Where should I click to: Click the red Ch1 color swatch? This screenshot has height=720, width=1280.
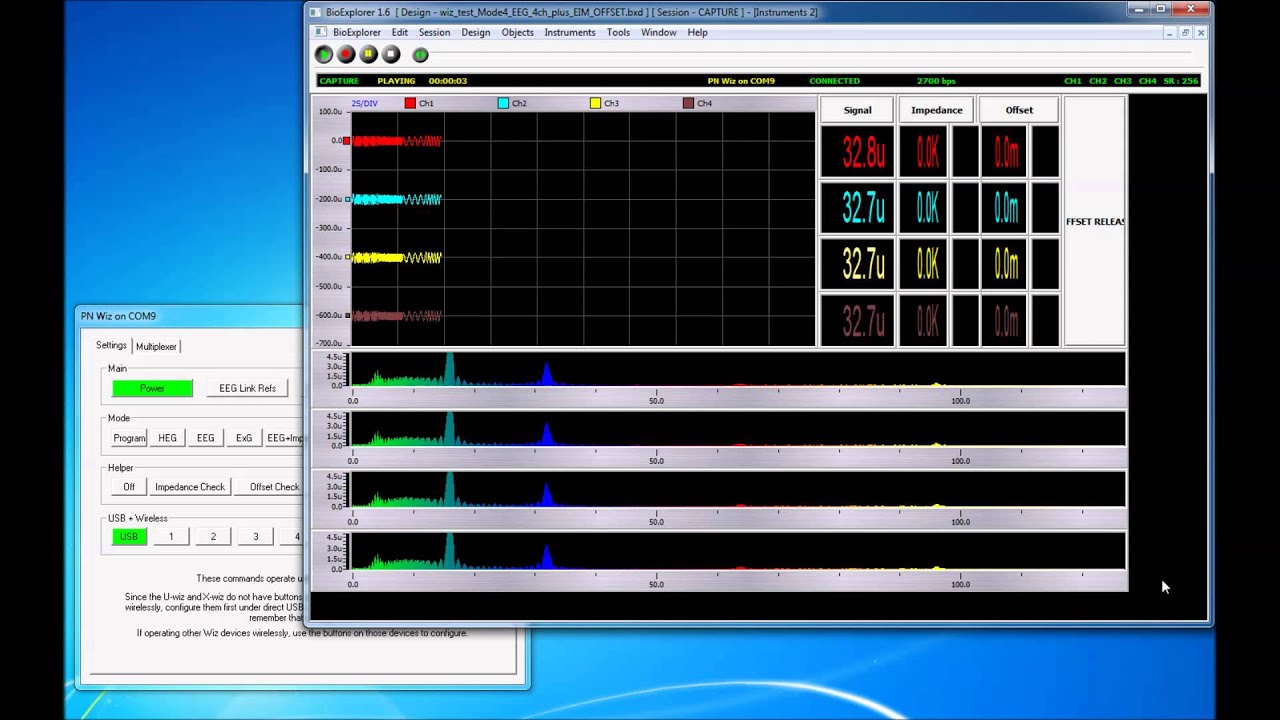[x=410, y=103]
